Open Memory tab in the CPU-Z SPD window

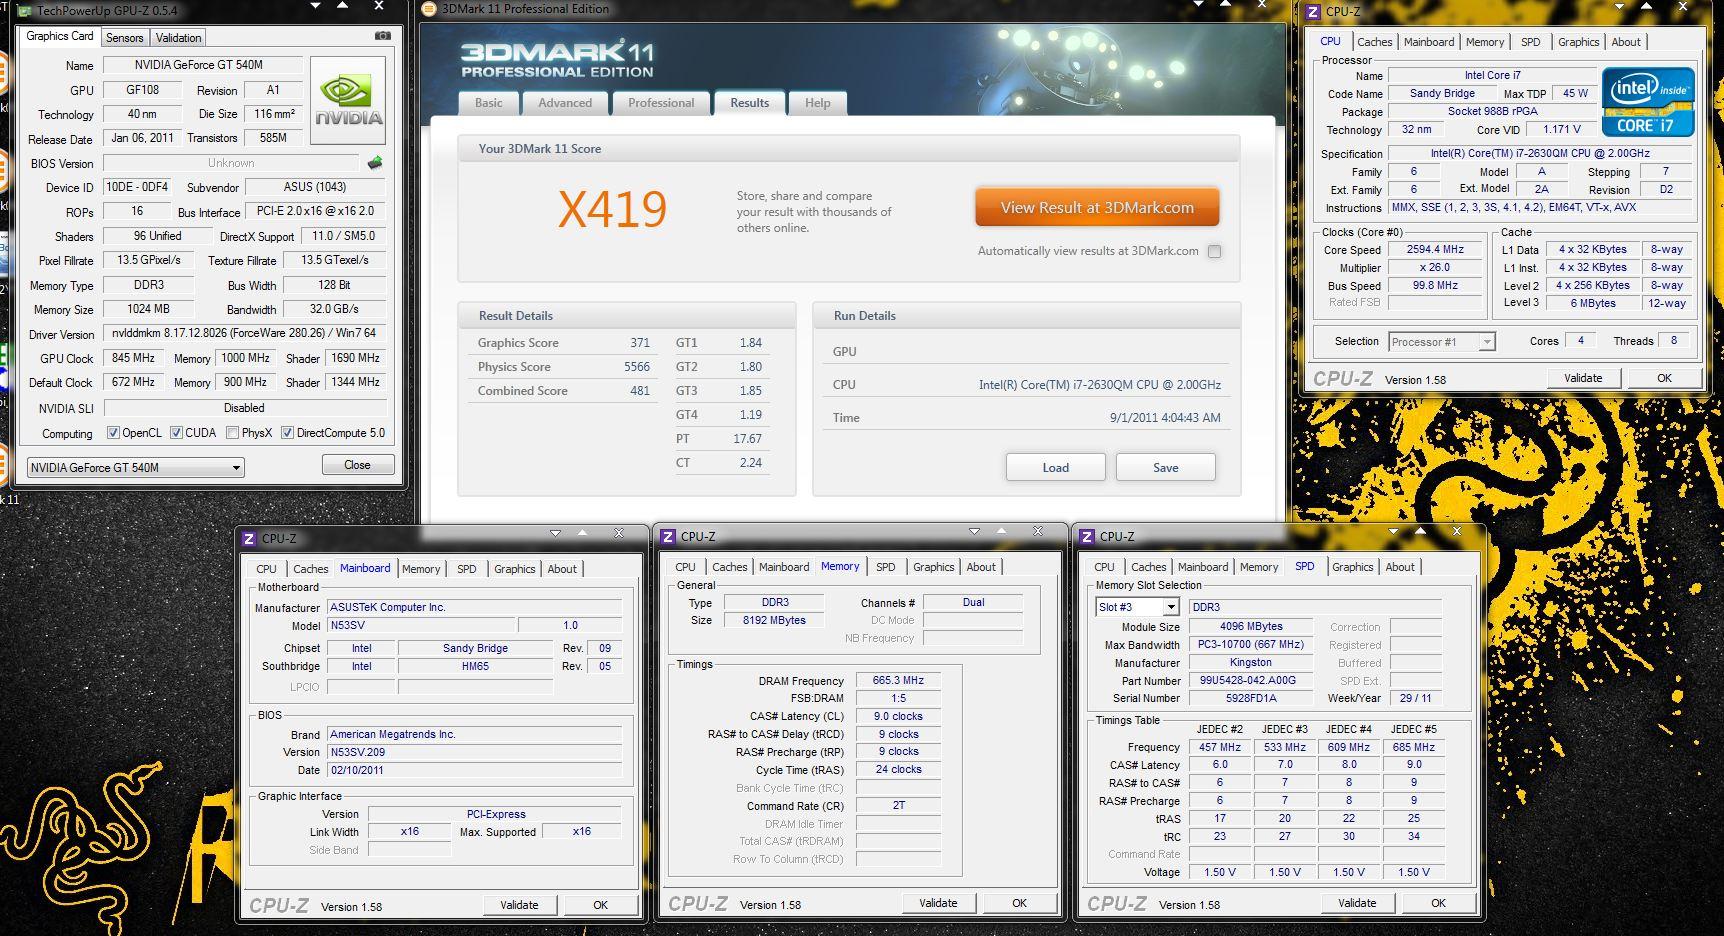(x=1259, y=567)
